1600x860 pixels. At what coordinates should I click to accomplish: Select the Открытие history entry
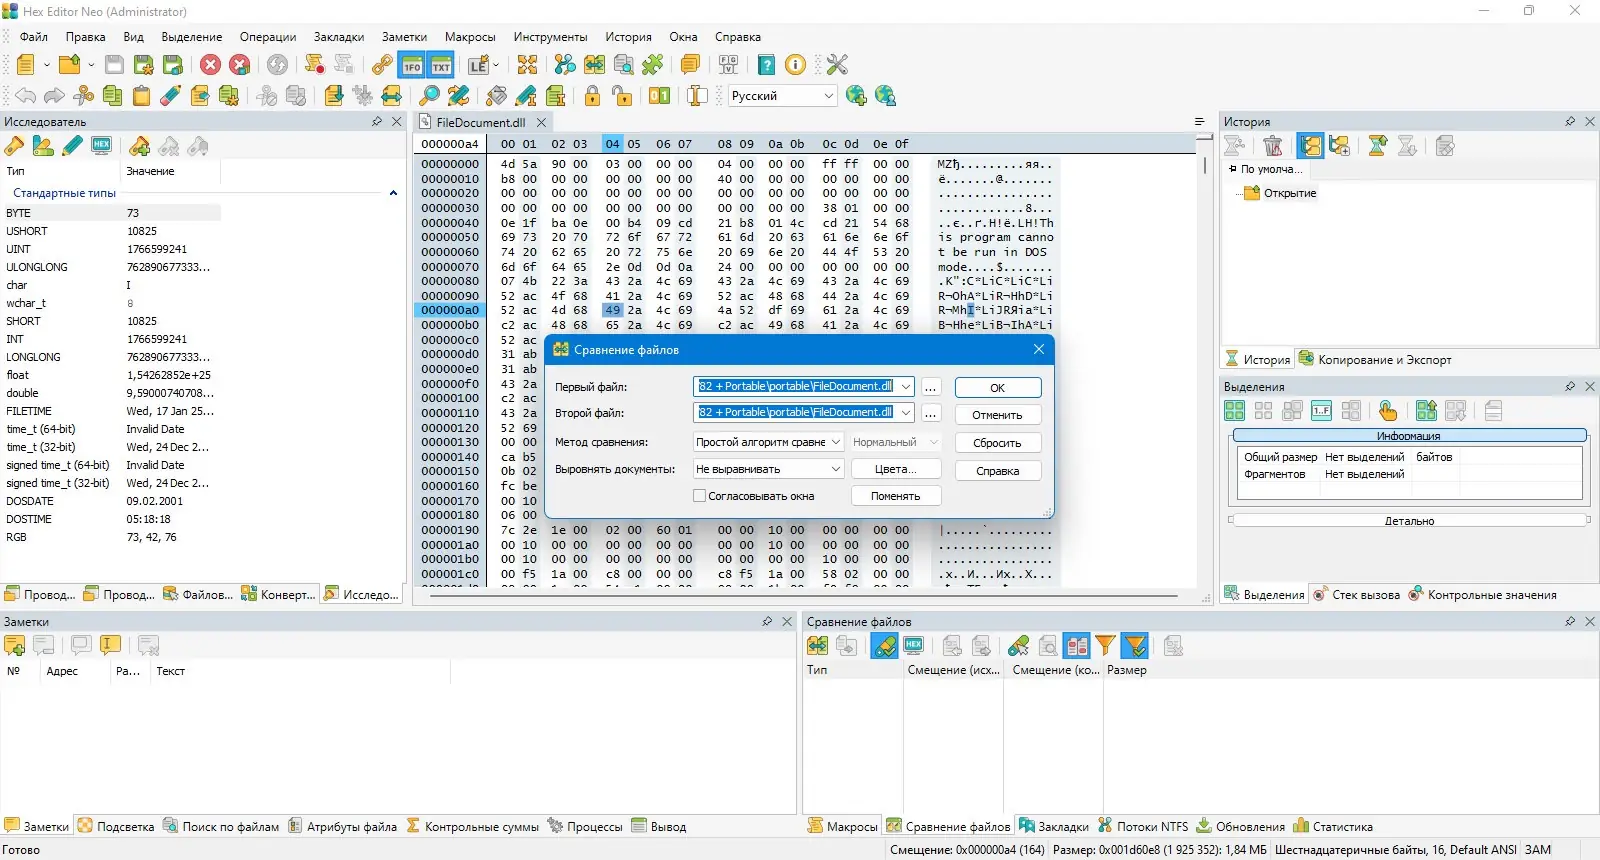coord(1290,193)
